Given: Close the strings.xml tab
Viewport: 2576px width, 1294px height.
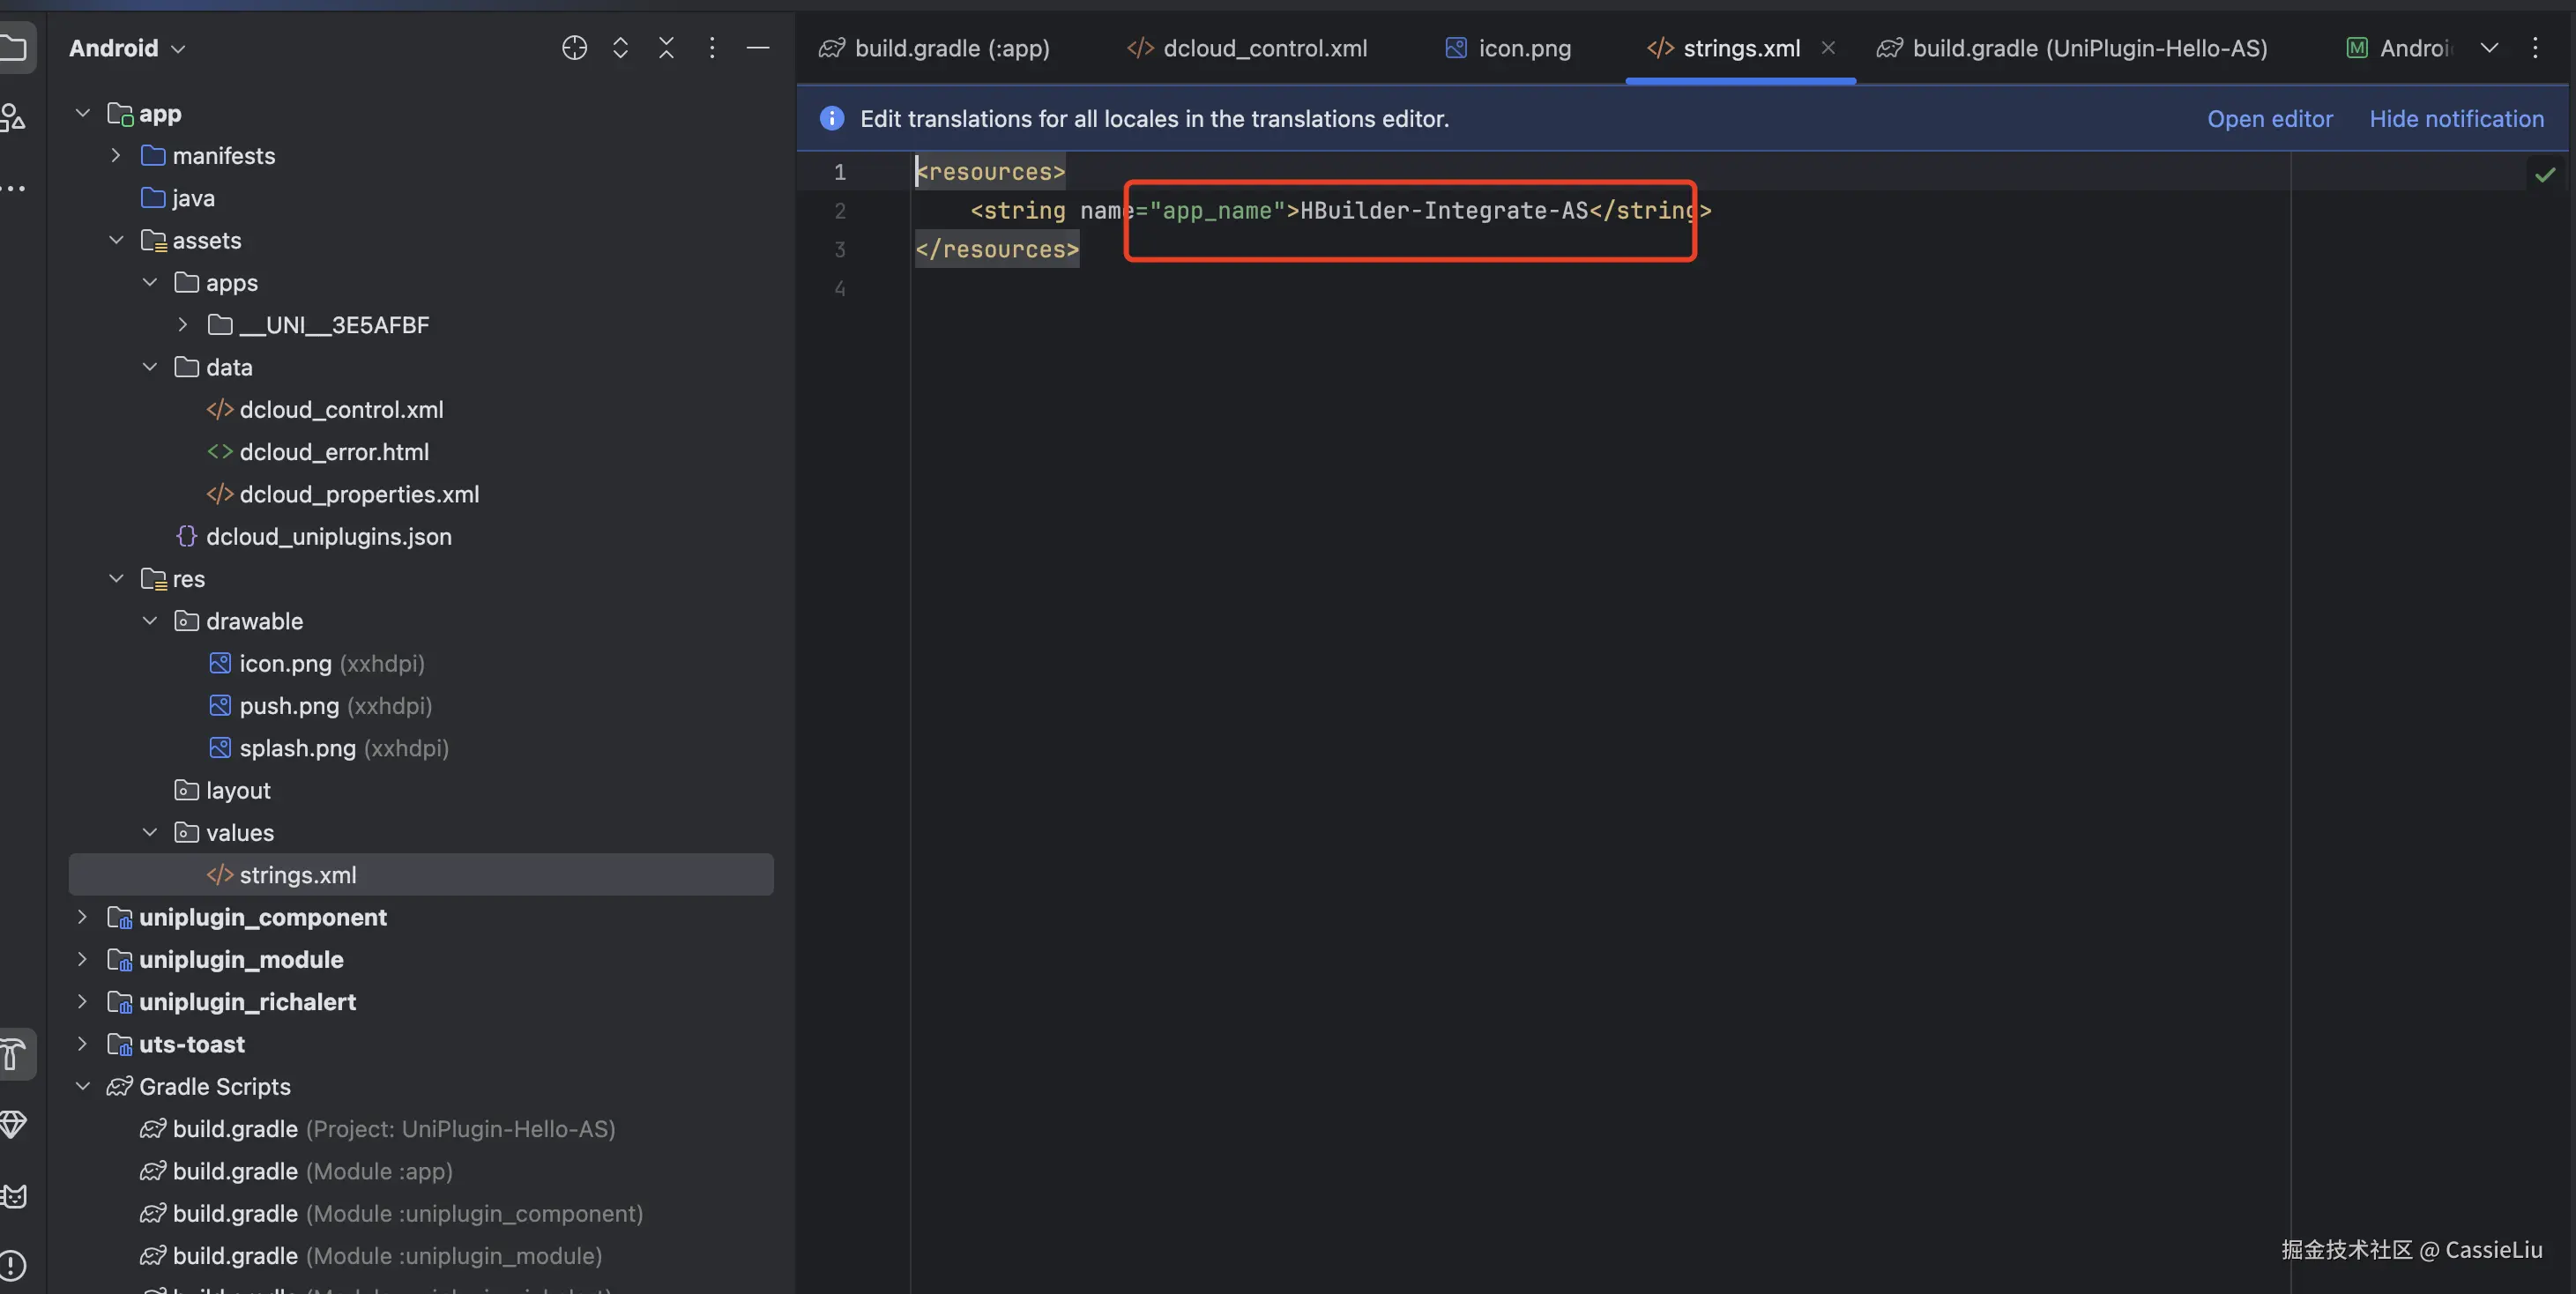Looking at the screenshot, I should 1828,48.
